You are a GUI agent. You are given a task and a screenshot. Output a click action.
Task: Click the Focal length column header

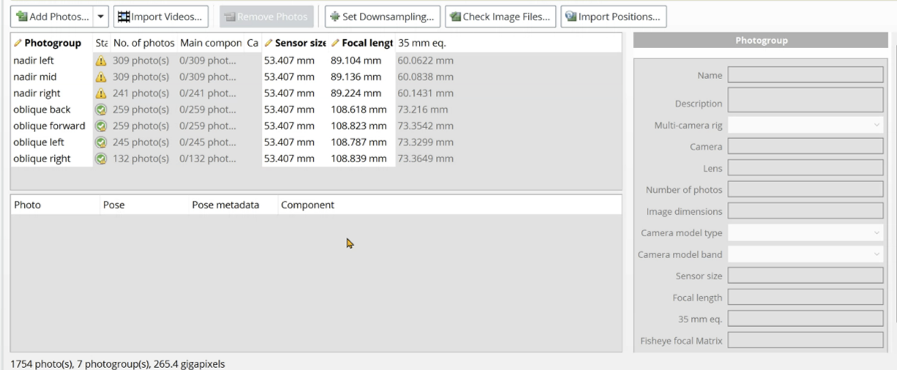tap(362, 43)
